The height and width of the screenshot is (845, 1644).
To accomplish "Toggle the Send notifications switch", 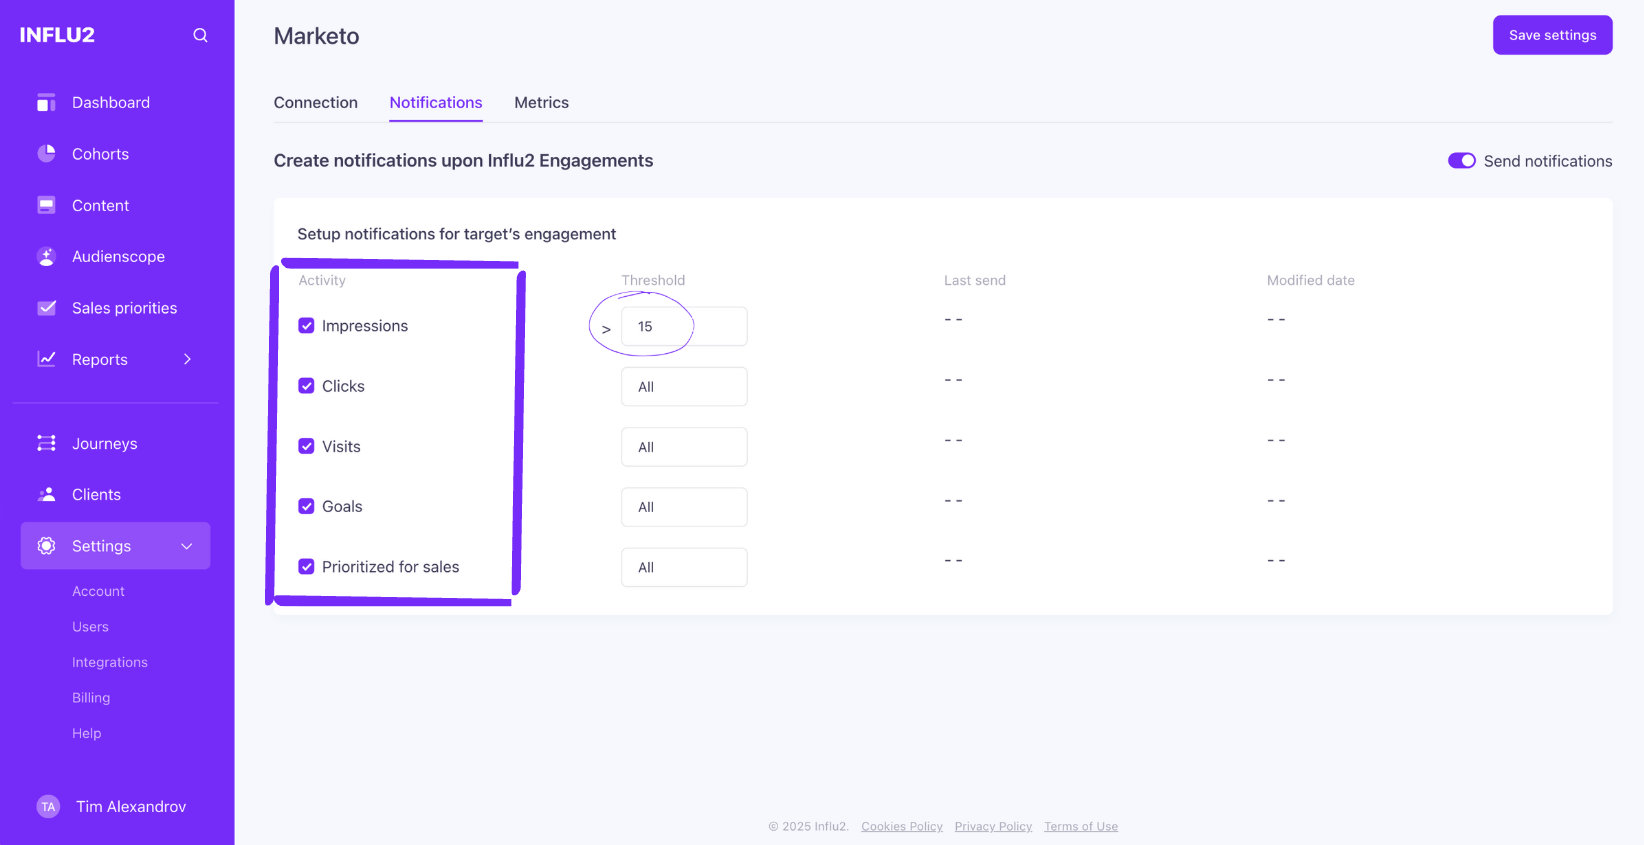I will (1461, 161).
